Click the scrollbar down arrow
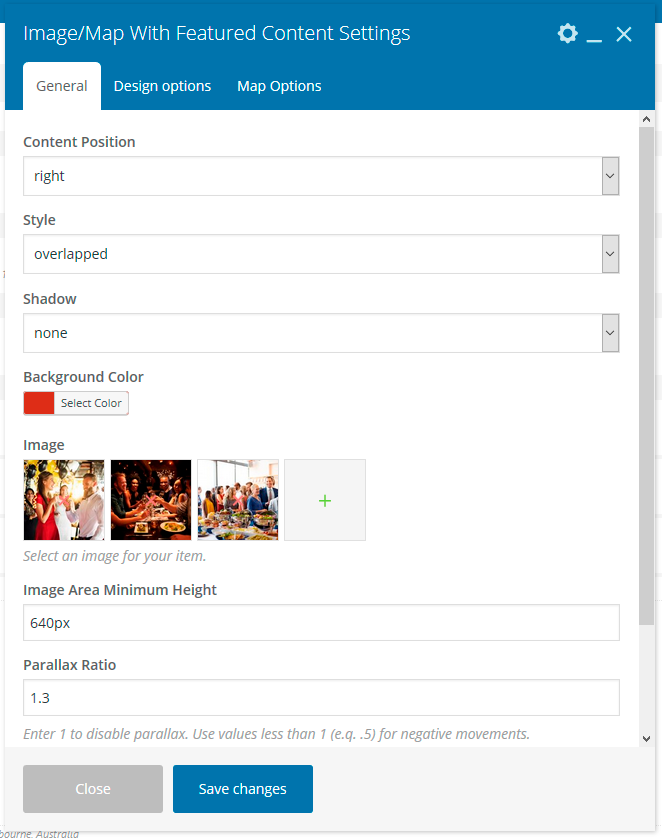The width and height of the screenshot is (662, 838). pyautogui.click(x=646, y=738)
